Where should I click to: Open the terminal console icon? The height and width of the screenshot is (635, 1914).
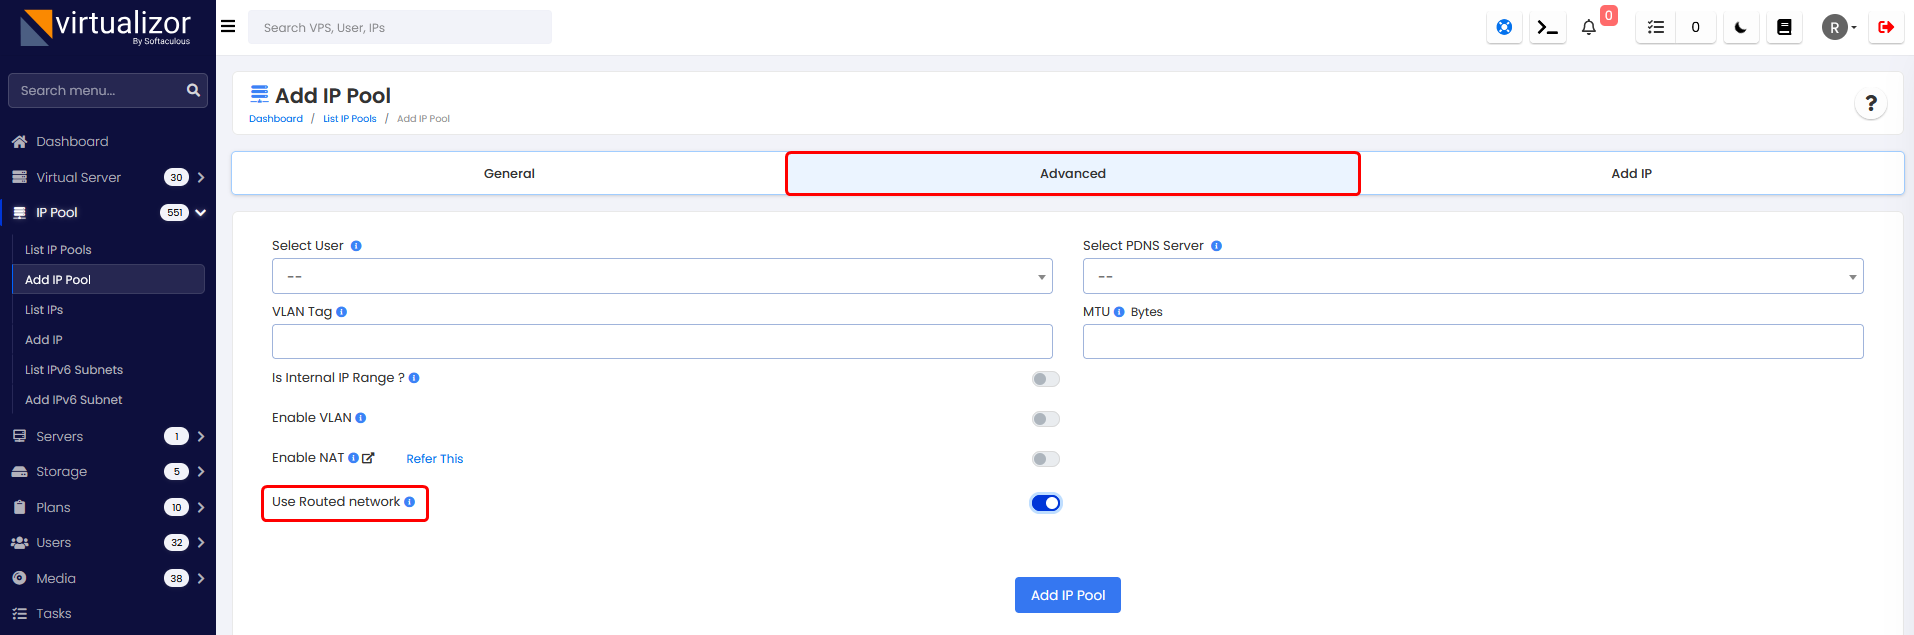coord(1547,28)
